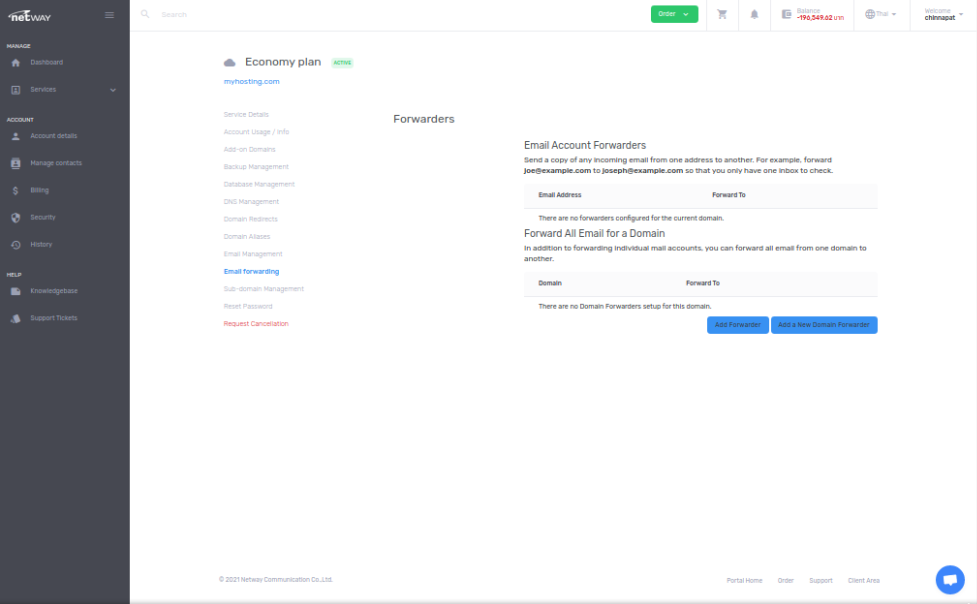Screen dimensions: 977x604
Task: Open the chinnapat user account menu
Action: [943, 15]
